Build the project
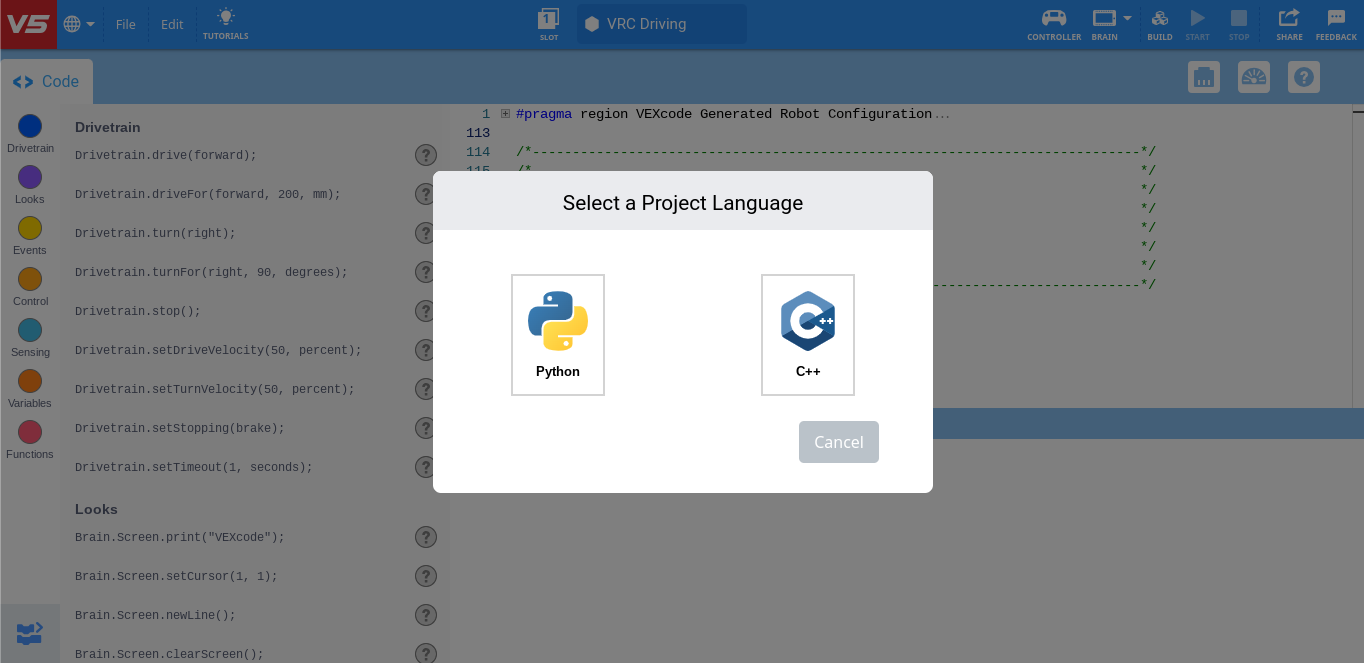The image size is (1364, 663). (x=1160, y=24)
